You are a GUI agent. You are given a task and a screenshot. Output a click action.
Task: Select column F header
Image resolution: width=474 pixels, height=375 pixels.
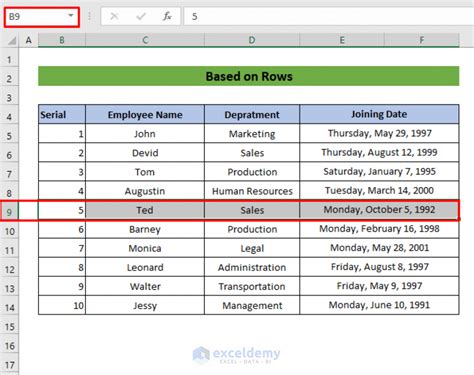[x=422, y=40]
